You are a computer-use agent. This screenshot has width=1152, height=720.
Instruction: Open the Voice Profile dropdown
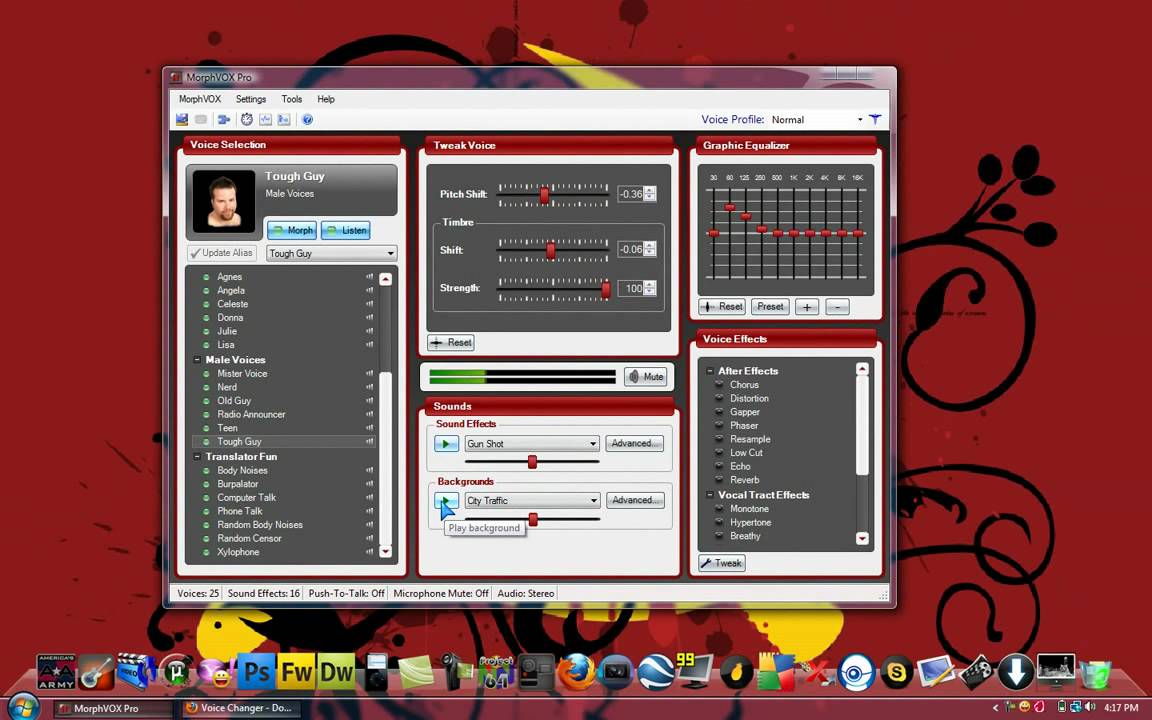pyautogui.click(x=860, y=120)
